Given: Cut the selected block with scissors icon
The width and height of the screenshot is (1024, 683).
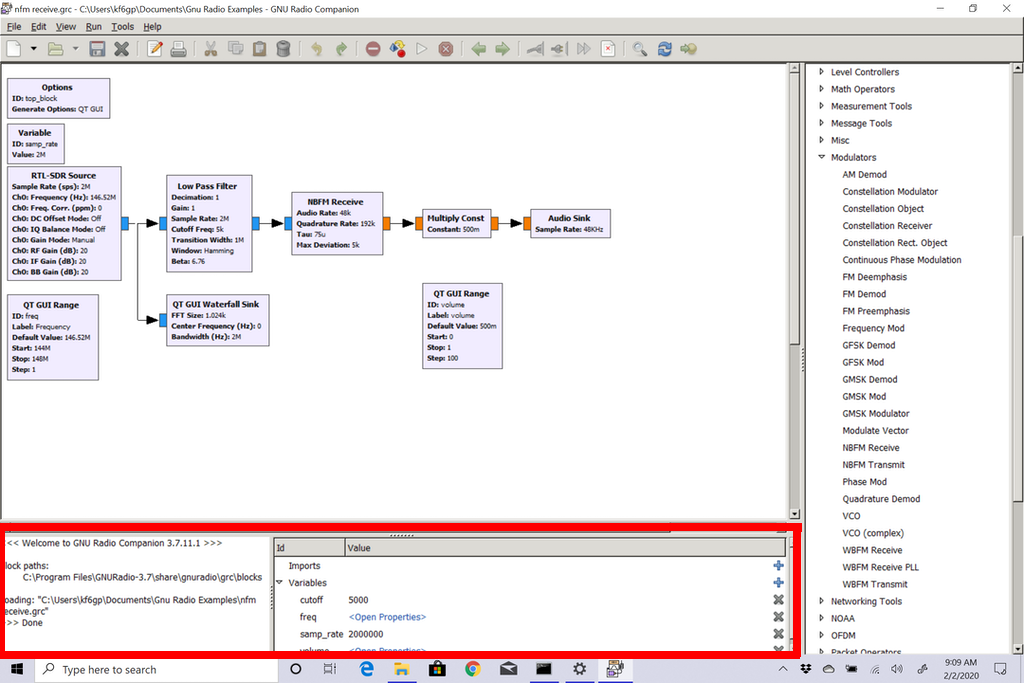Looking at the screenshot, I should pyautogui.click(x=210, y=49).
